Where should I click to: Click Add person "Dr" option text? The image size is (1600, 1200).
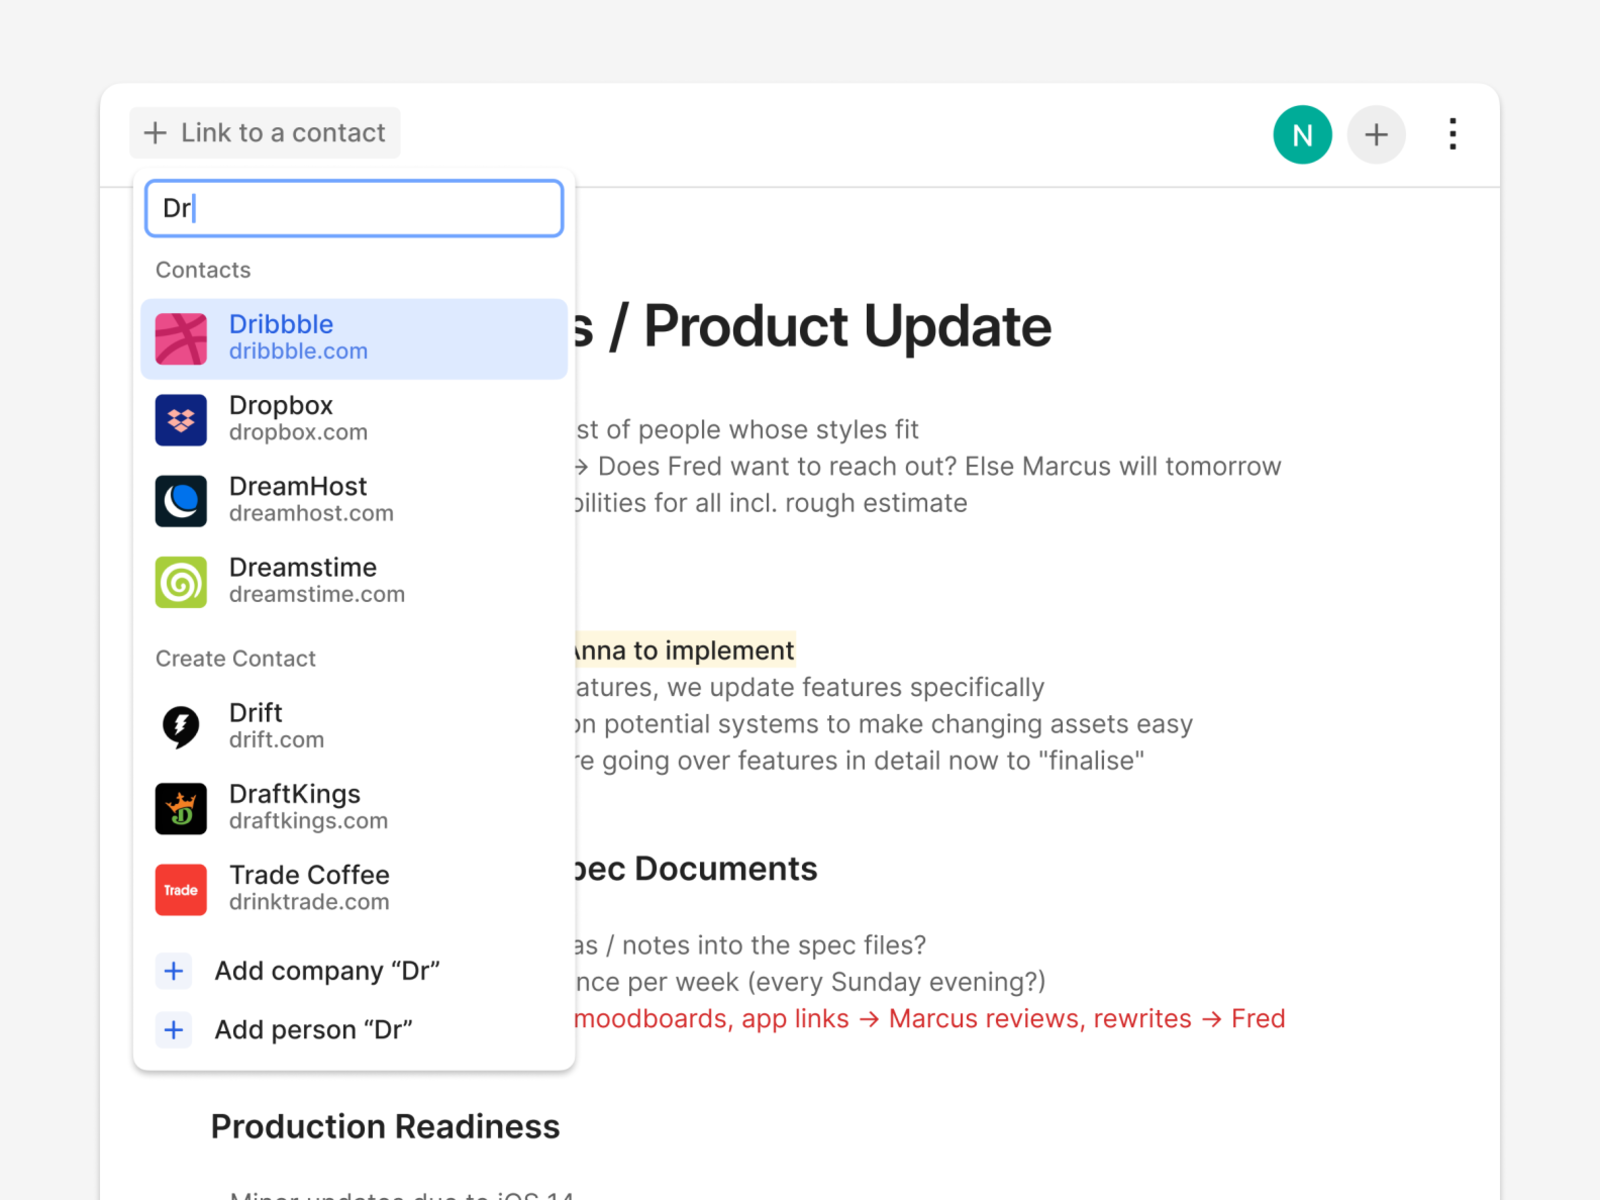pyautogui.click(x=314, y=1030)
